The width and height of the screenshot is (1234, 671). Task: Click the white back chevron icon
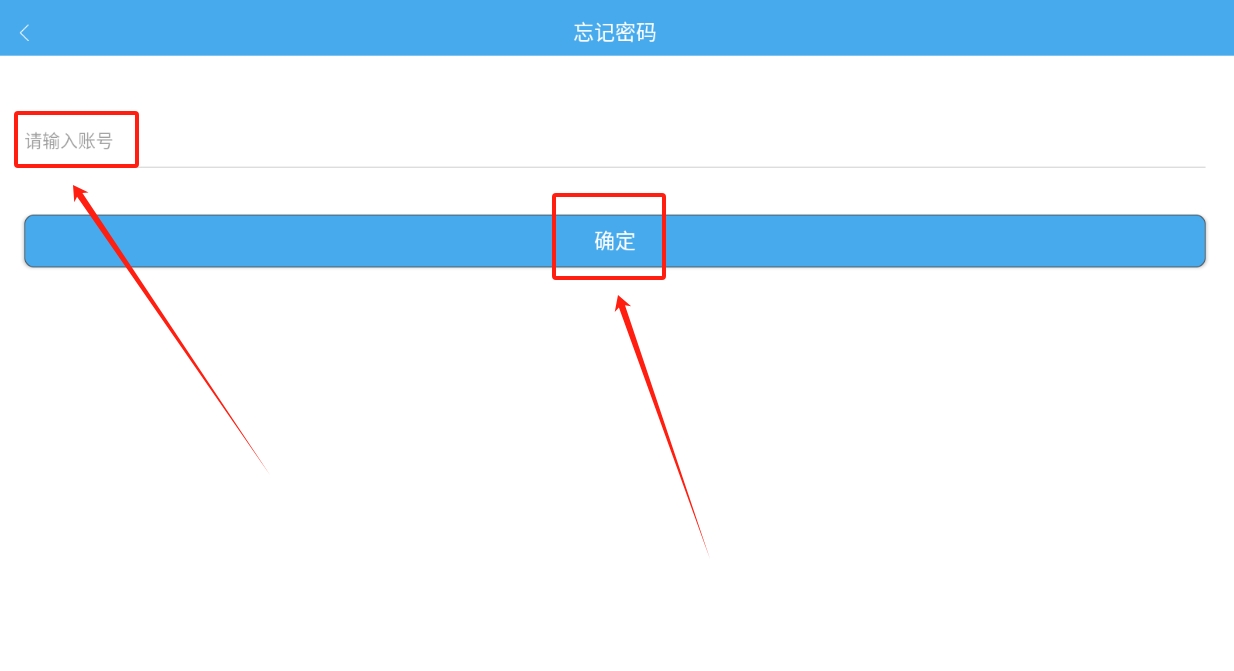(x=25, y=33)
